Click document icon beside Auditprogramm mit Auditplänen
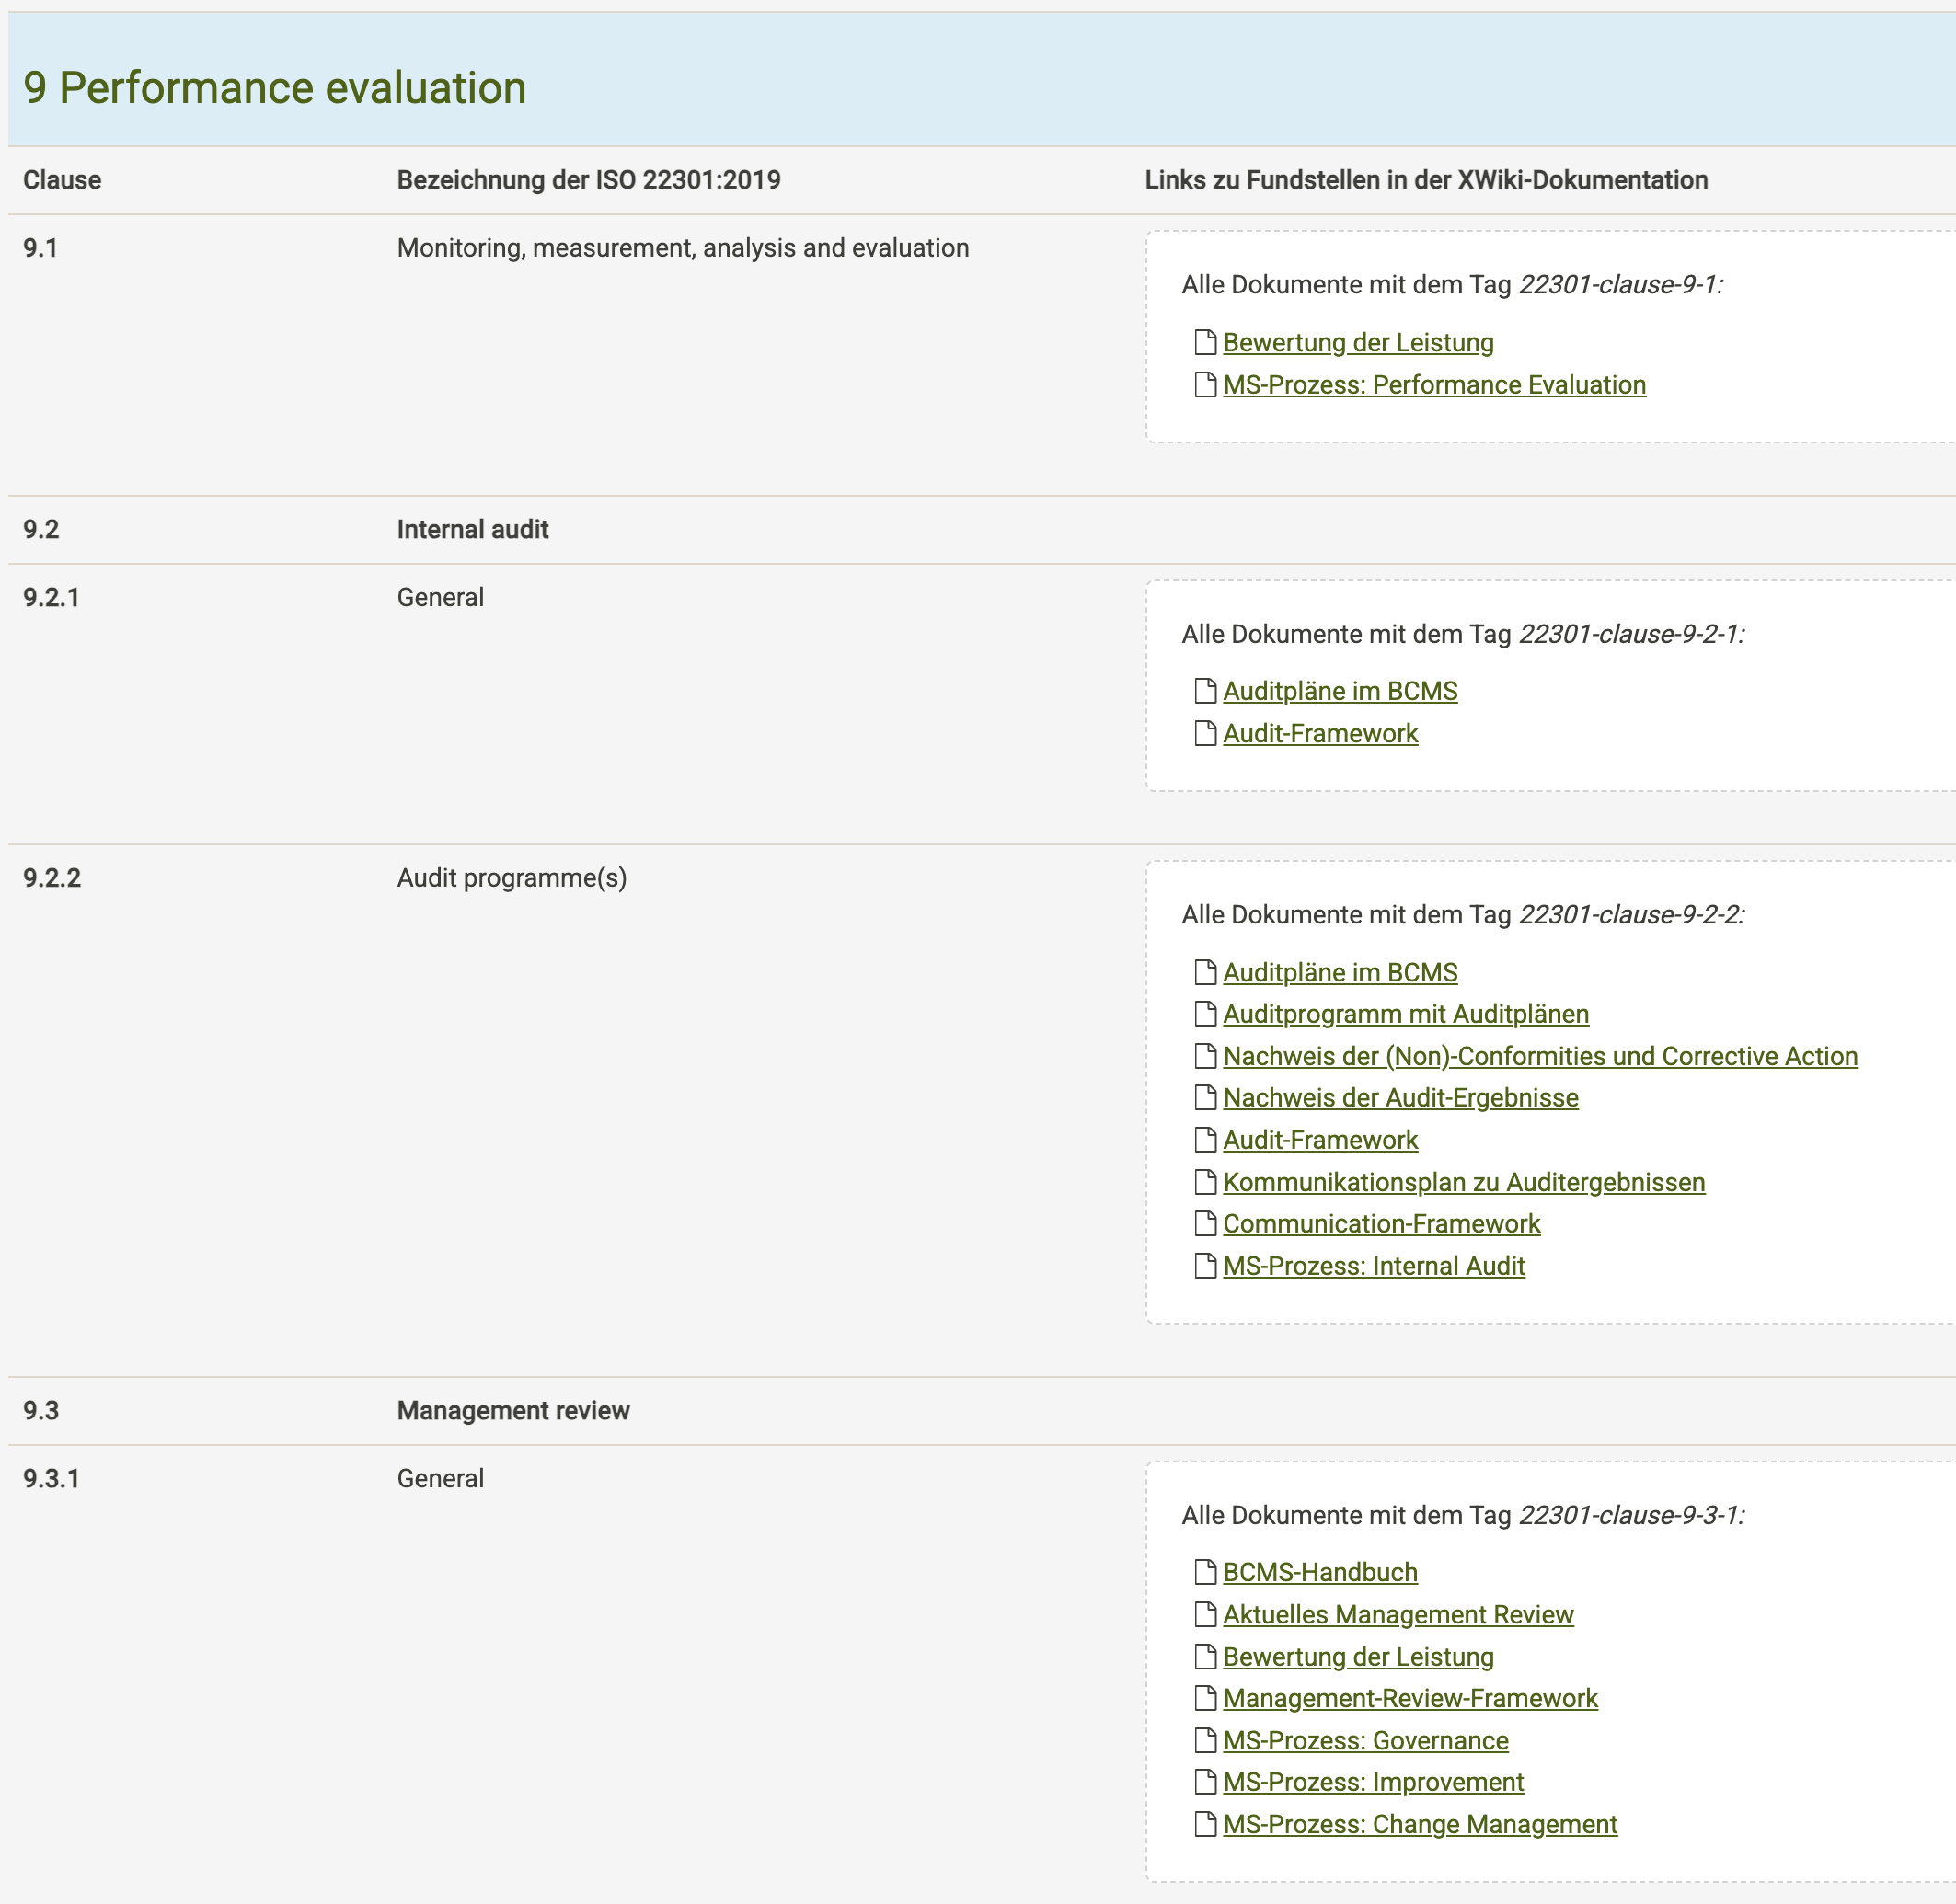This screenshot has height=1904, width=1956. 1205,1014
